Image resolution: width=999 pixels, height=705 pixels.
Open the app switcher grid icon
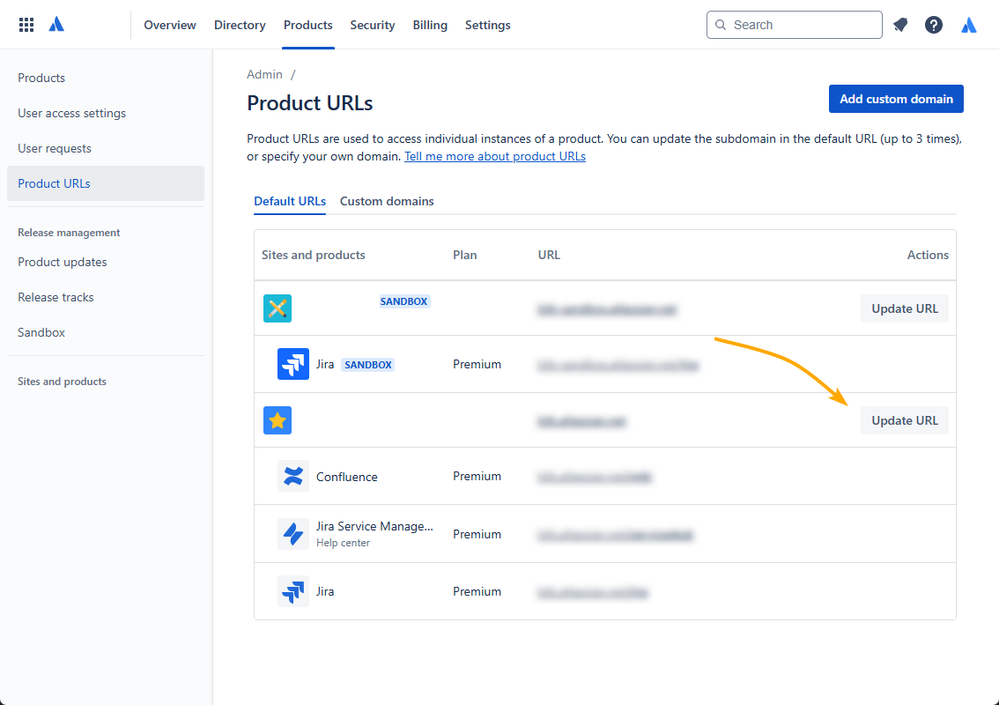[26, 25]
